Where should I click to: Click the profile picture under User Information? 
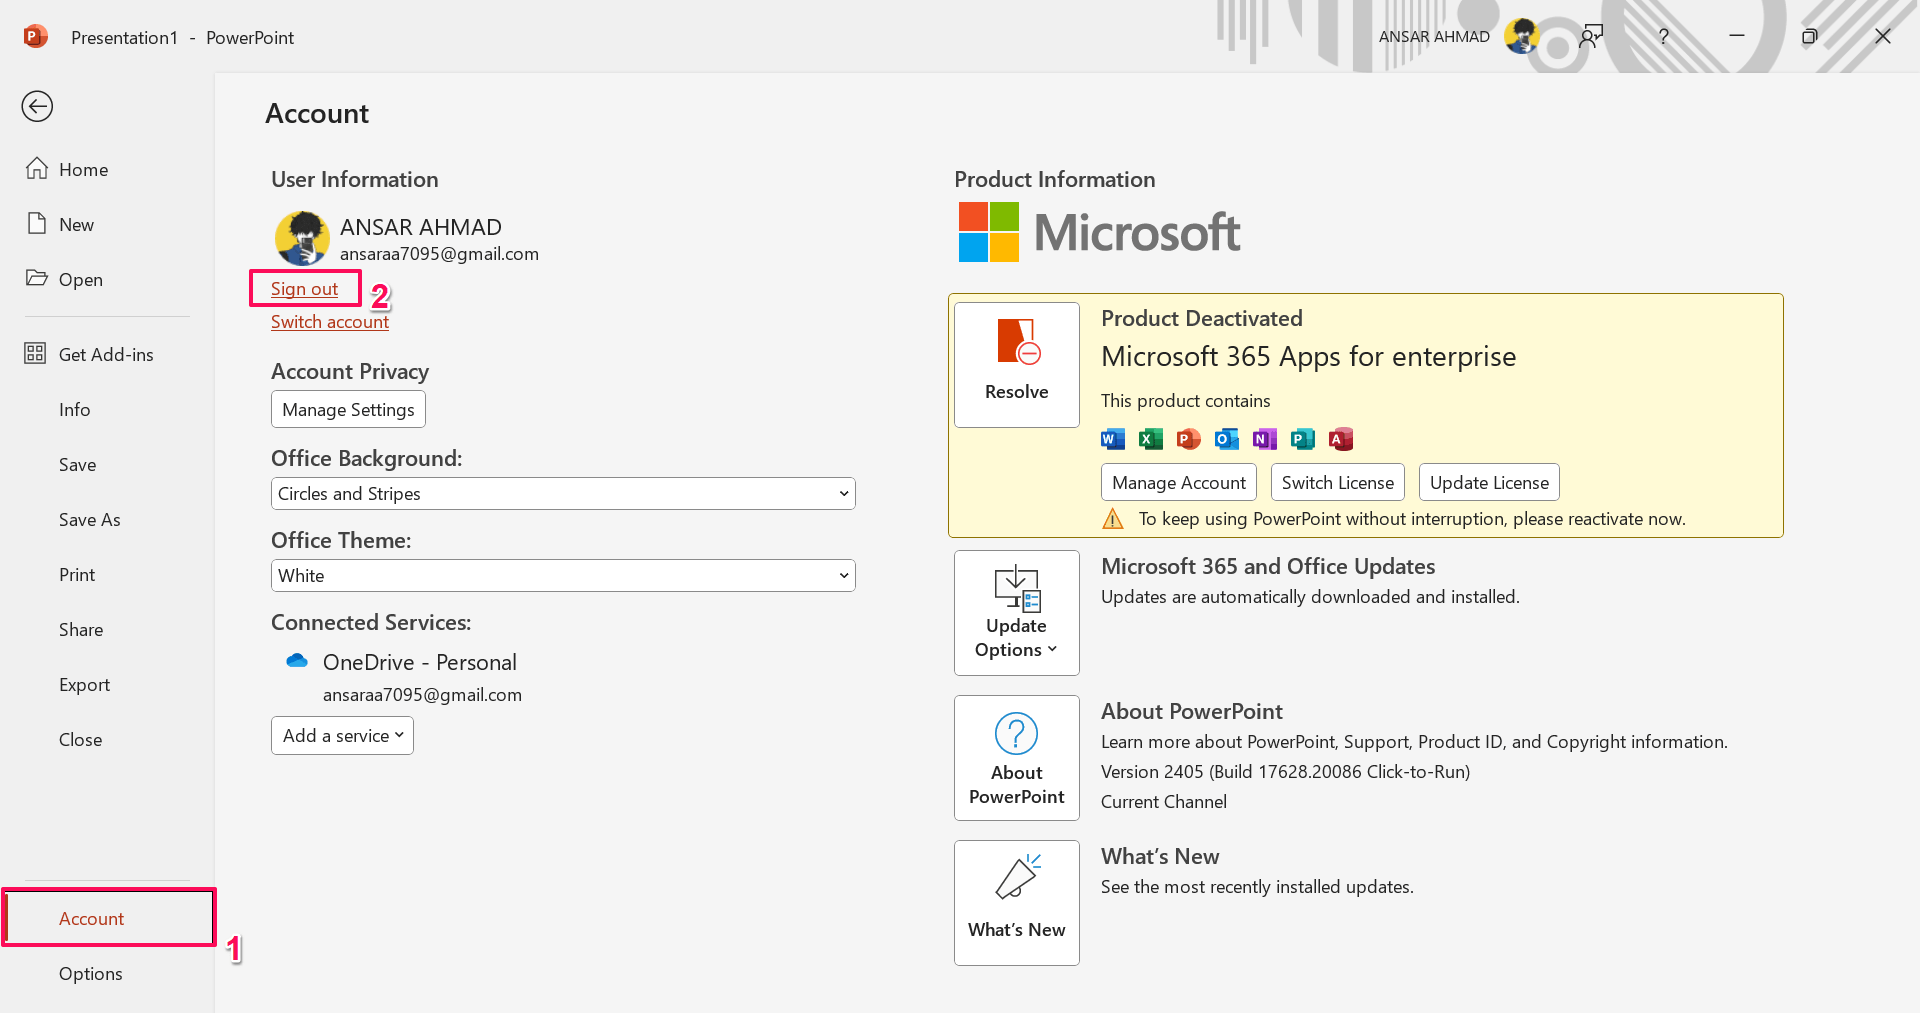(302, 238)
